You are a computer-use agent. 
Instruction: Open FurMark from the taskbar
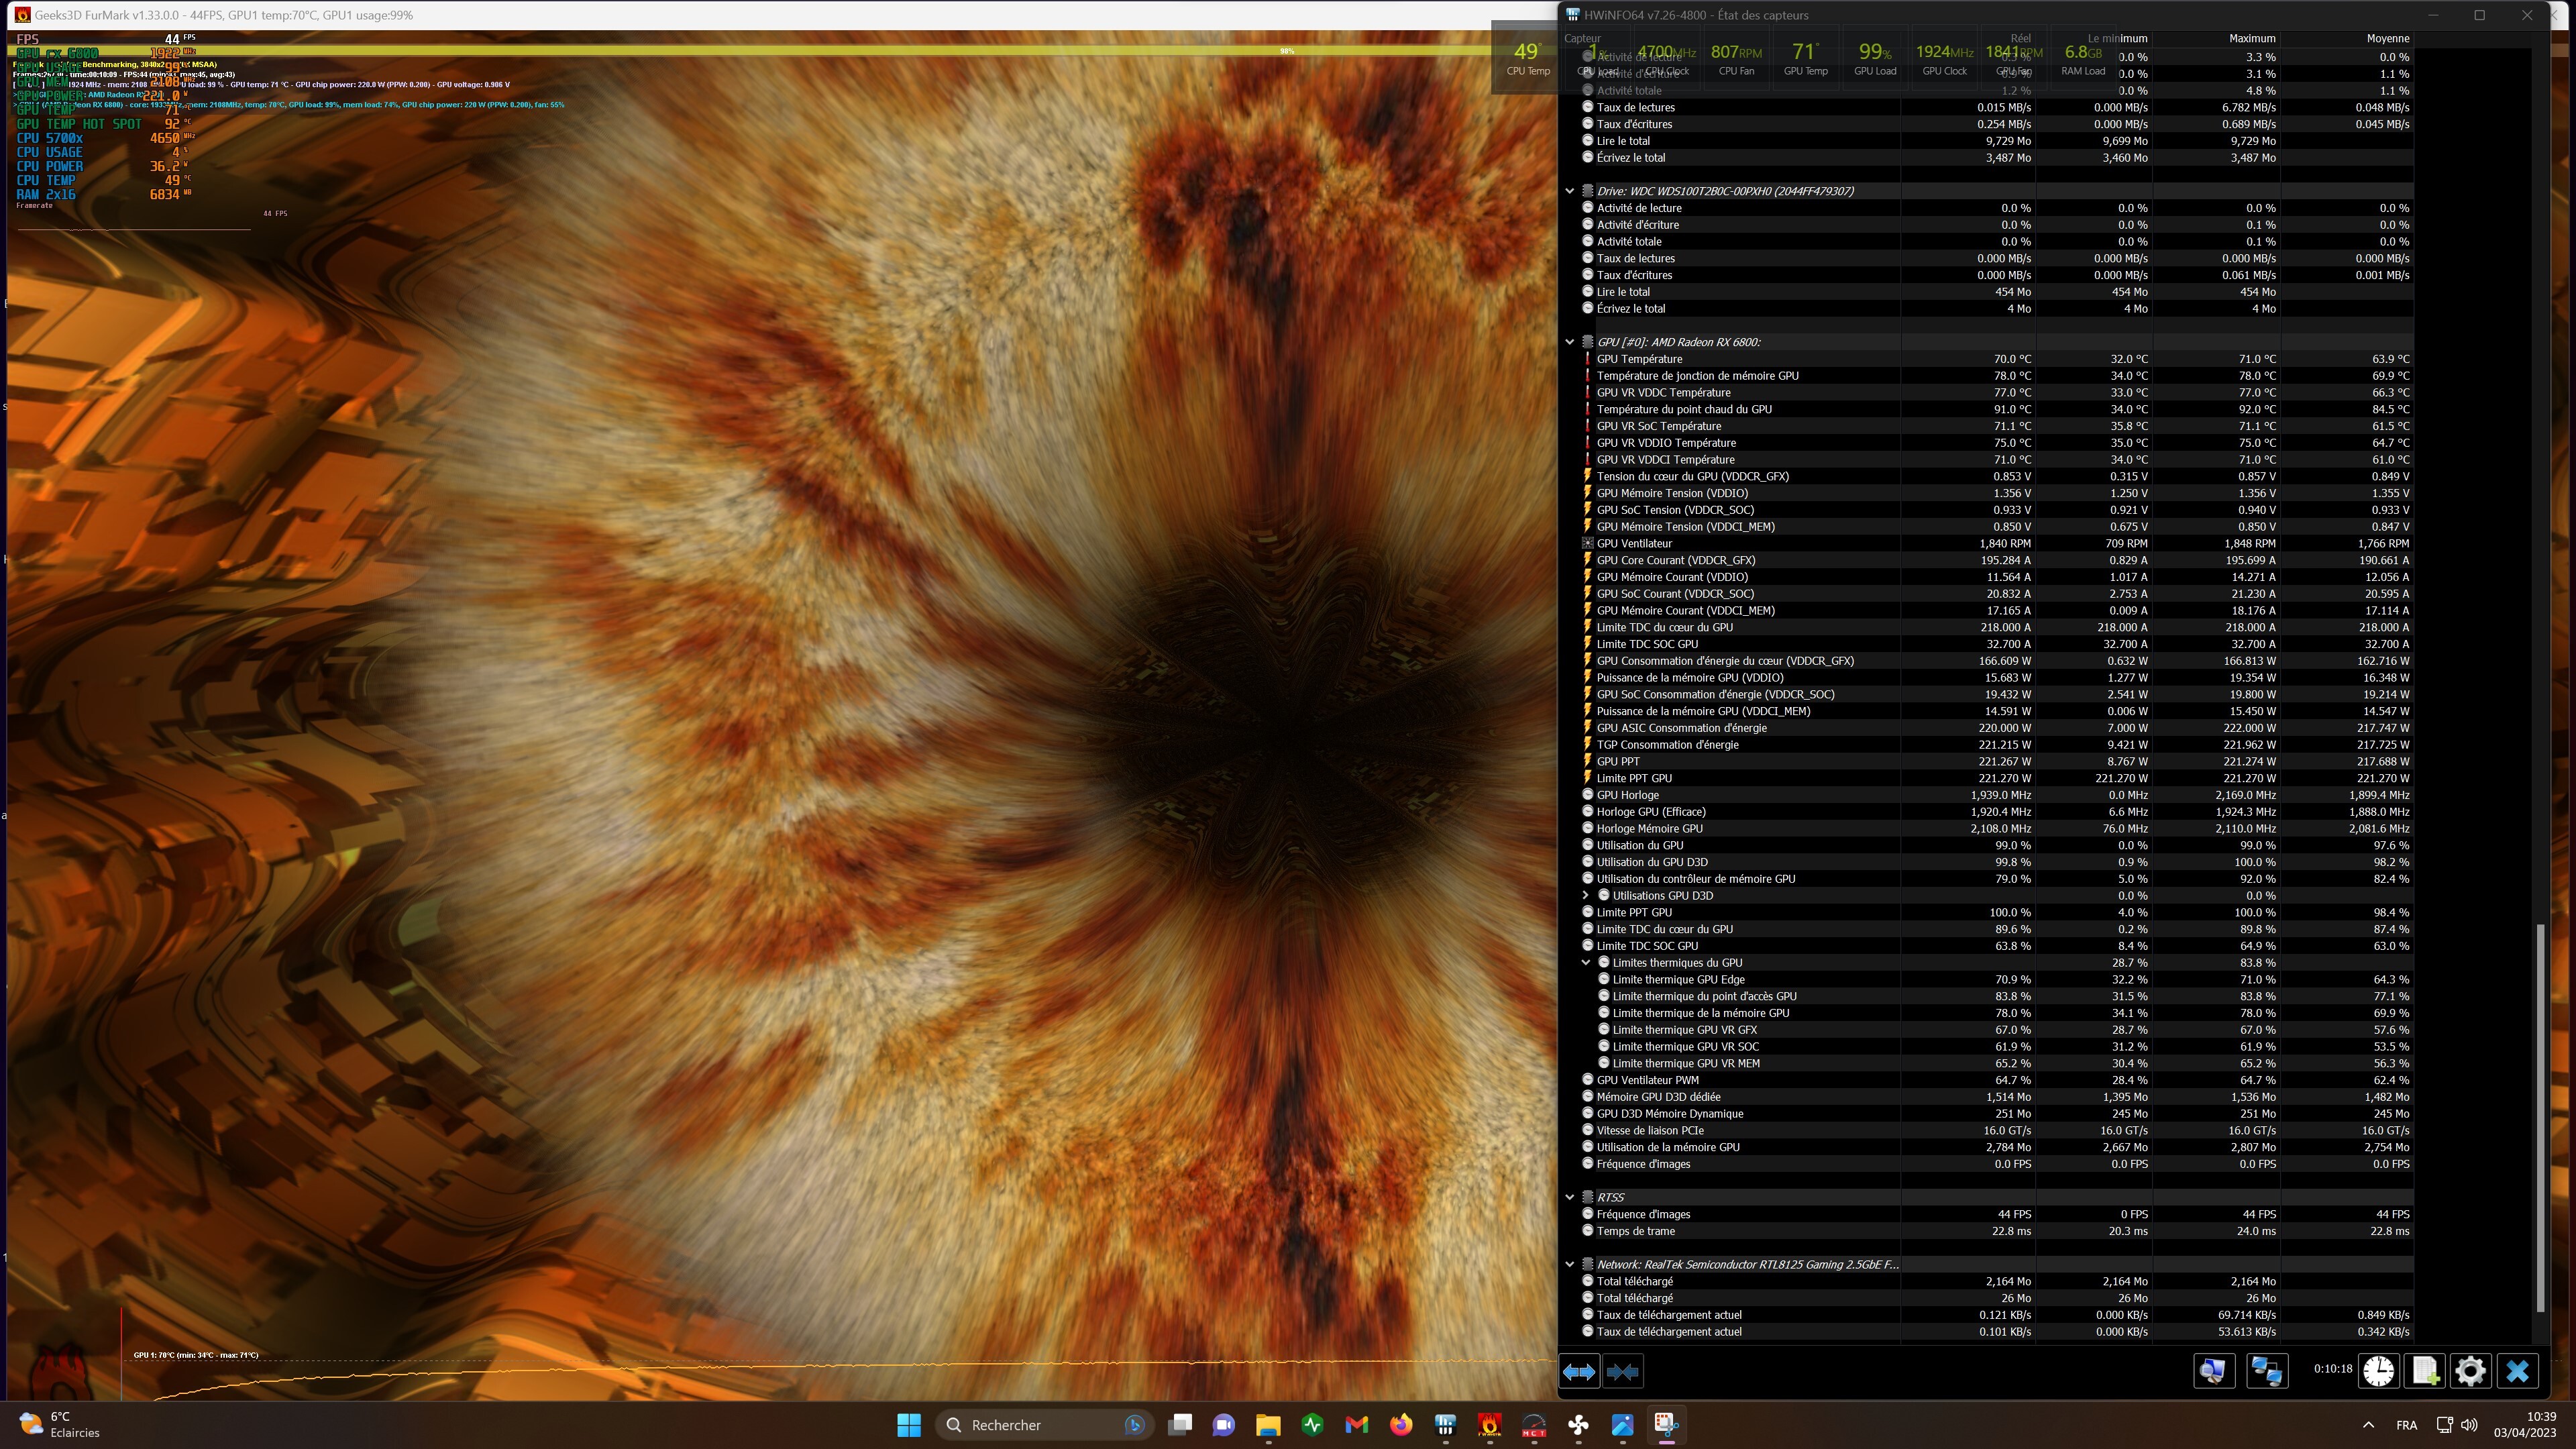click(x=1489, y=1425)
